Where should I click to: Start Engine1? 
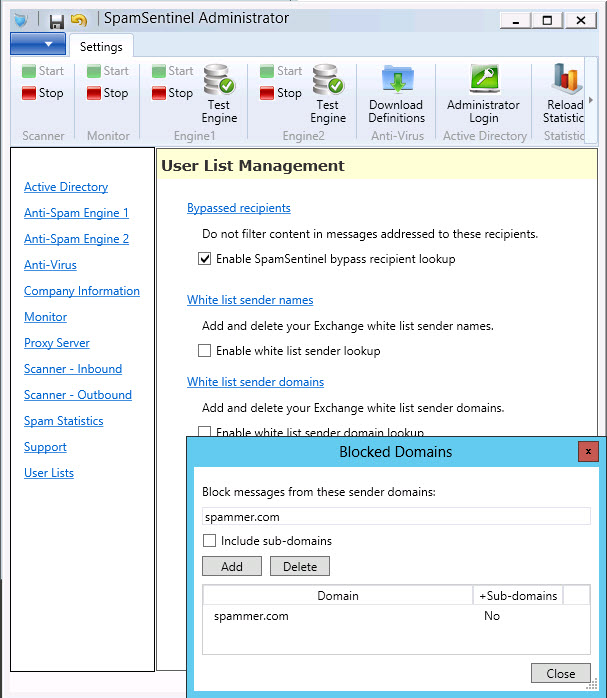[172, 71]
